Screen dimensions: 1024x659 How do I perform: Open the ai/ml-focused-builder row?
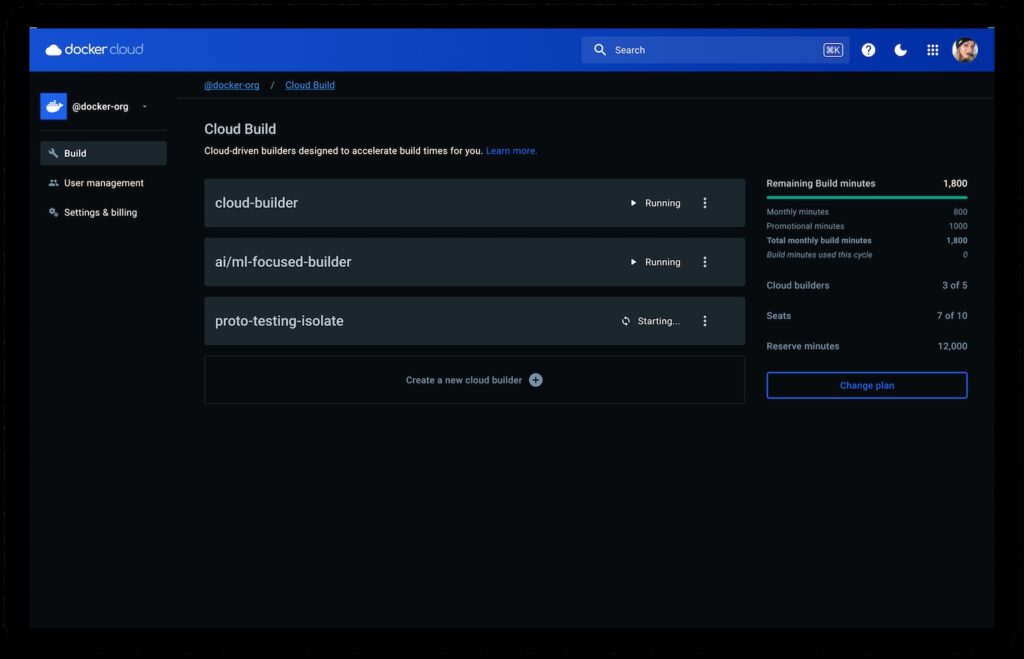coord(474,262)
